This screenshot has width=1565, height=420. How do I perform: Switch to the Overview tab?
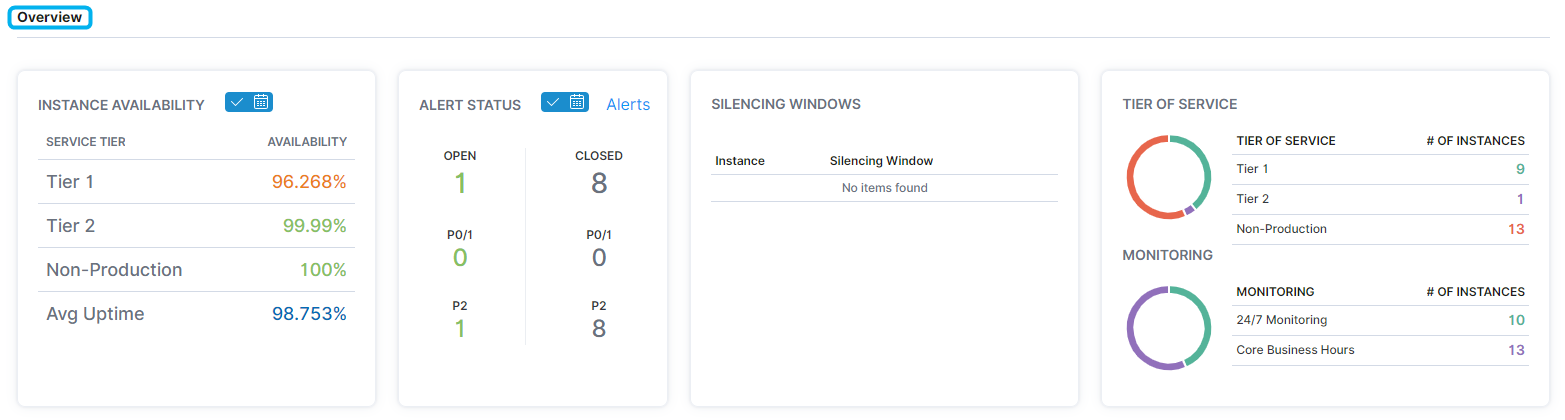[50, 18]
